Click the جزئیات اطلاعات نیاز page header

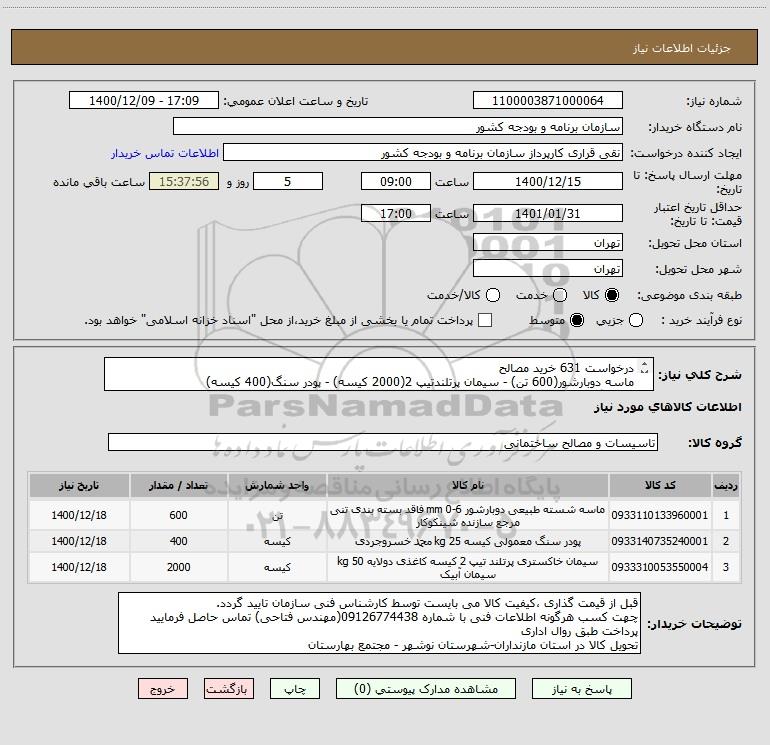point(681,48)
